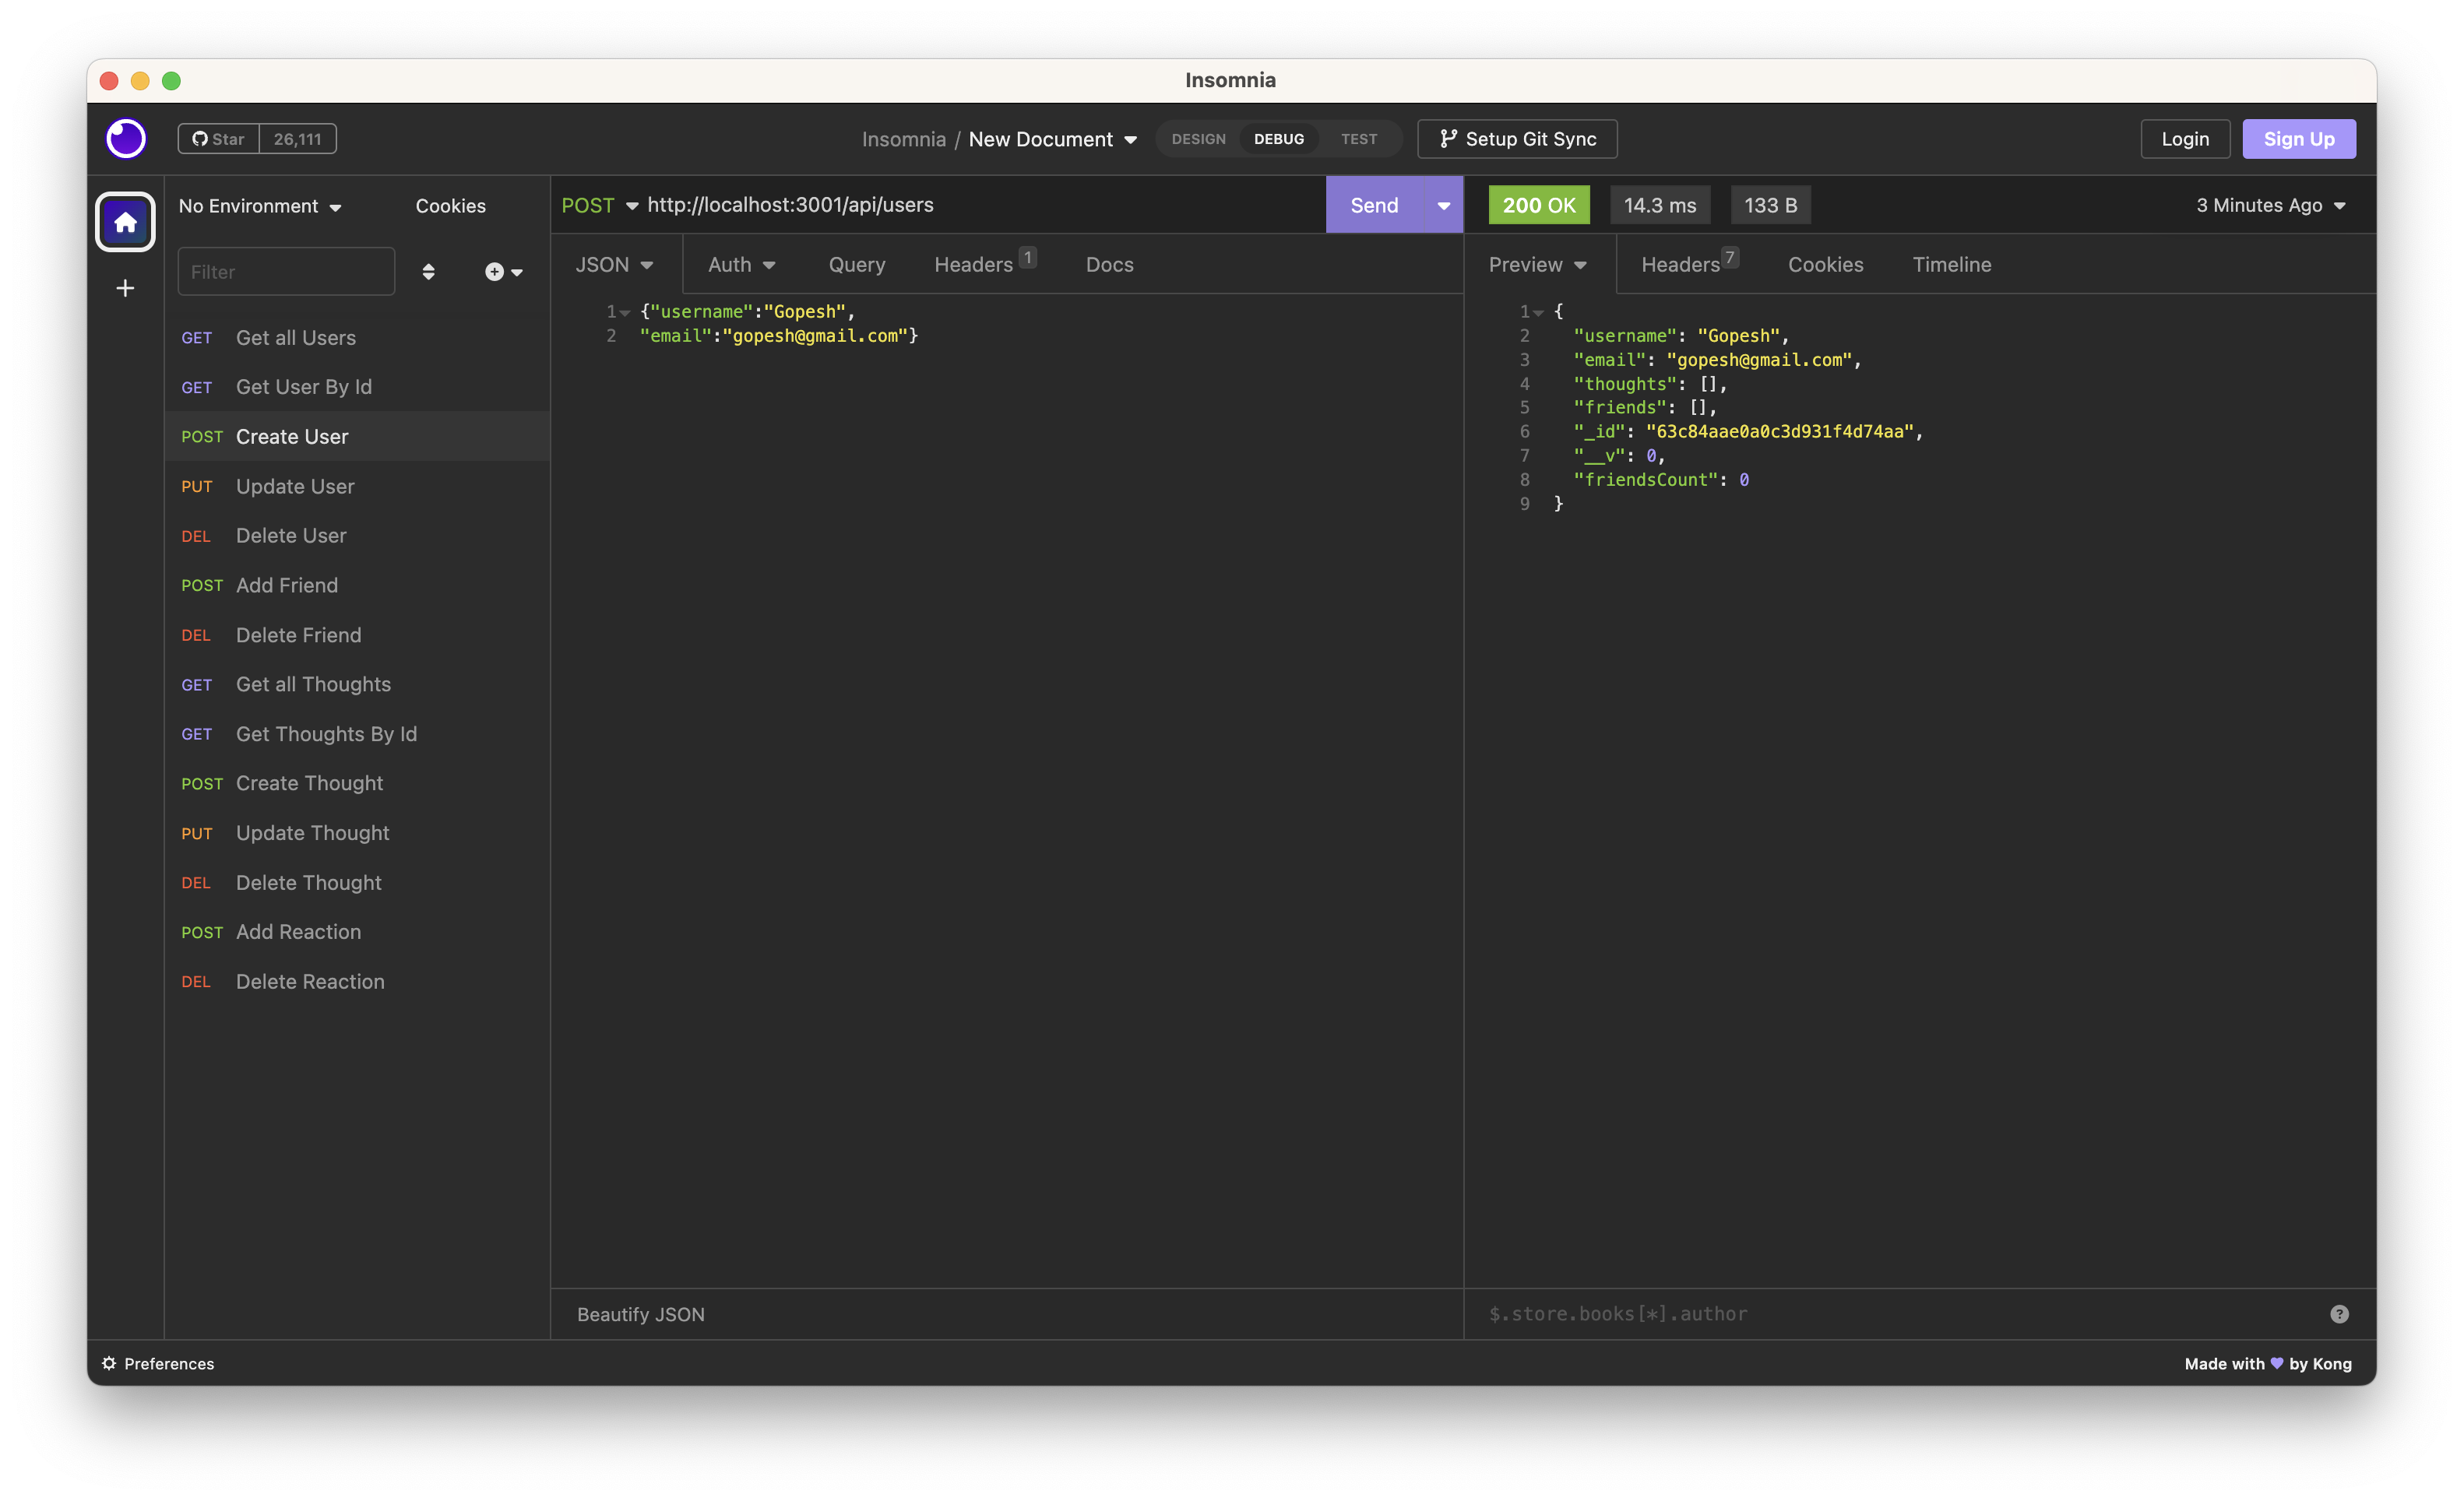Click the request Filter input field

tap(286, 272)
